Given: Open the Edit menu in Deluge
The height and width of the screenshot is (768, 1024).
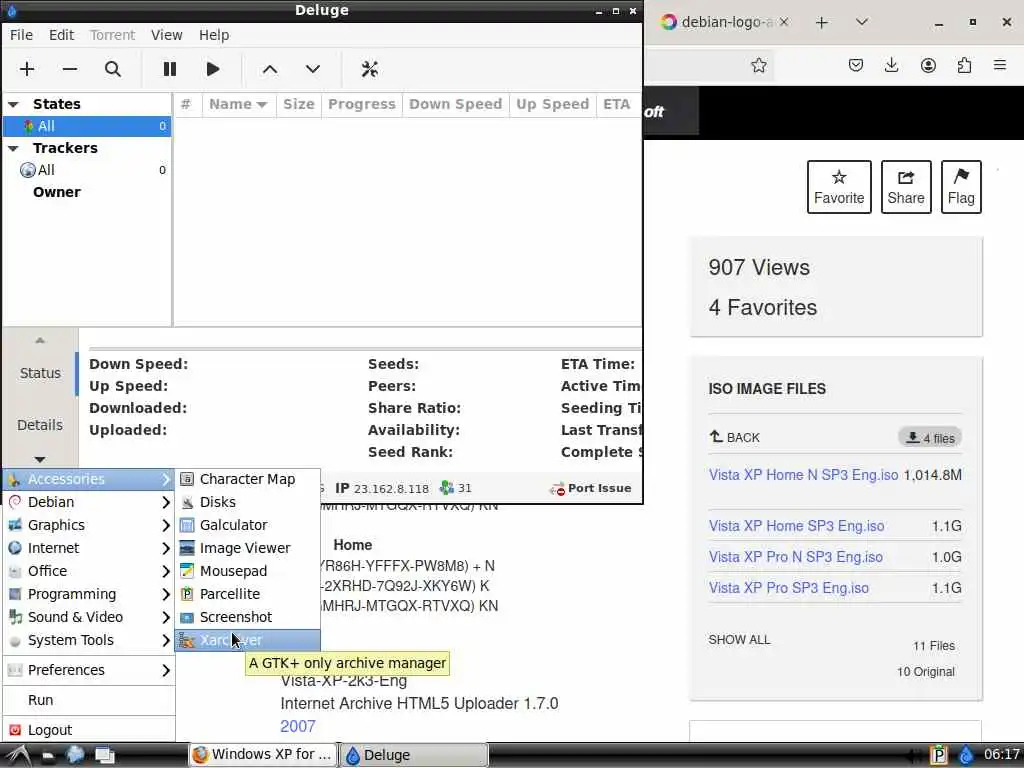Looking at the screenshot, I should tap(61, 35).
